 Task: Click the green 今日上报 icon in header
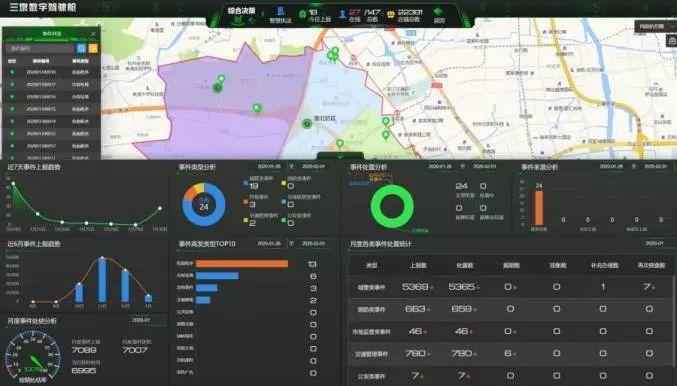(x=303, y=14)
